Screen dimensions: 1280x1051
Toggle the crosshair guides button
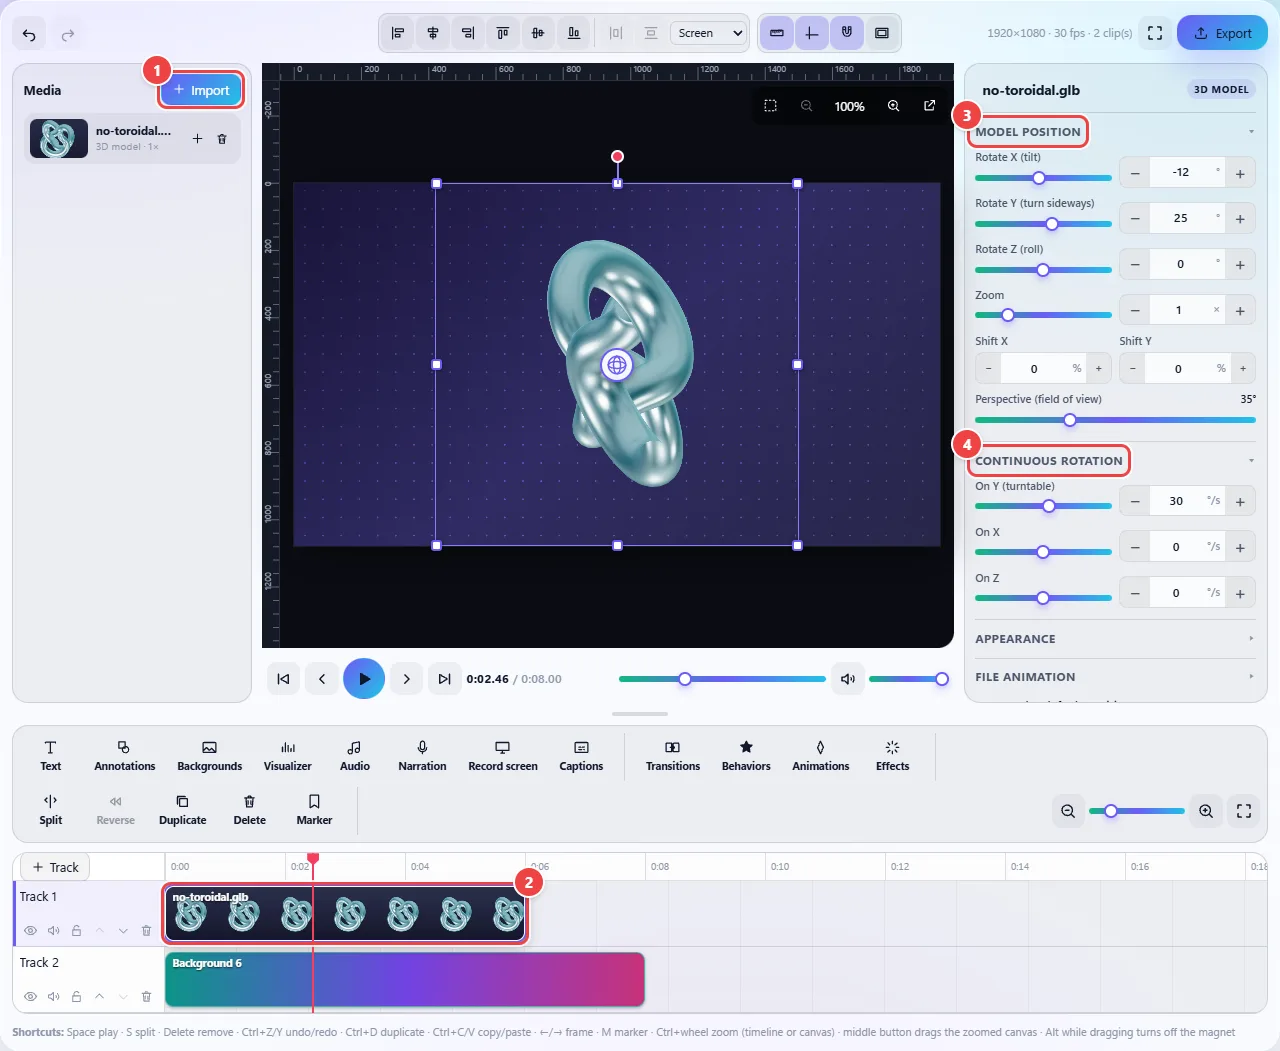812,33
